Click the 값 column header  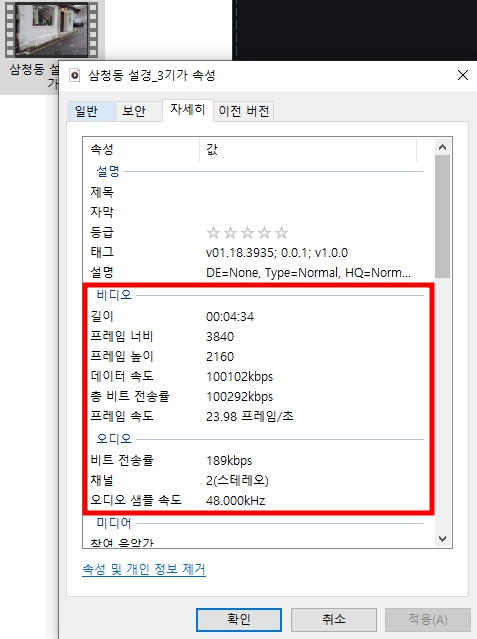pos(308,150)
